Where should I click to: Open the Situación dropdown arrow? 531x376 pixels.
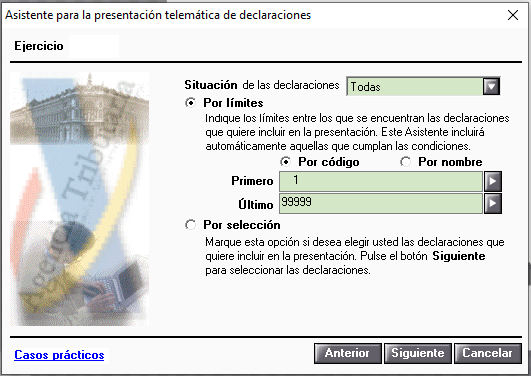491,86
